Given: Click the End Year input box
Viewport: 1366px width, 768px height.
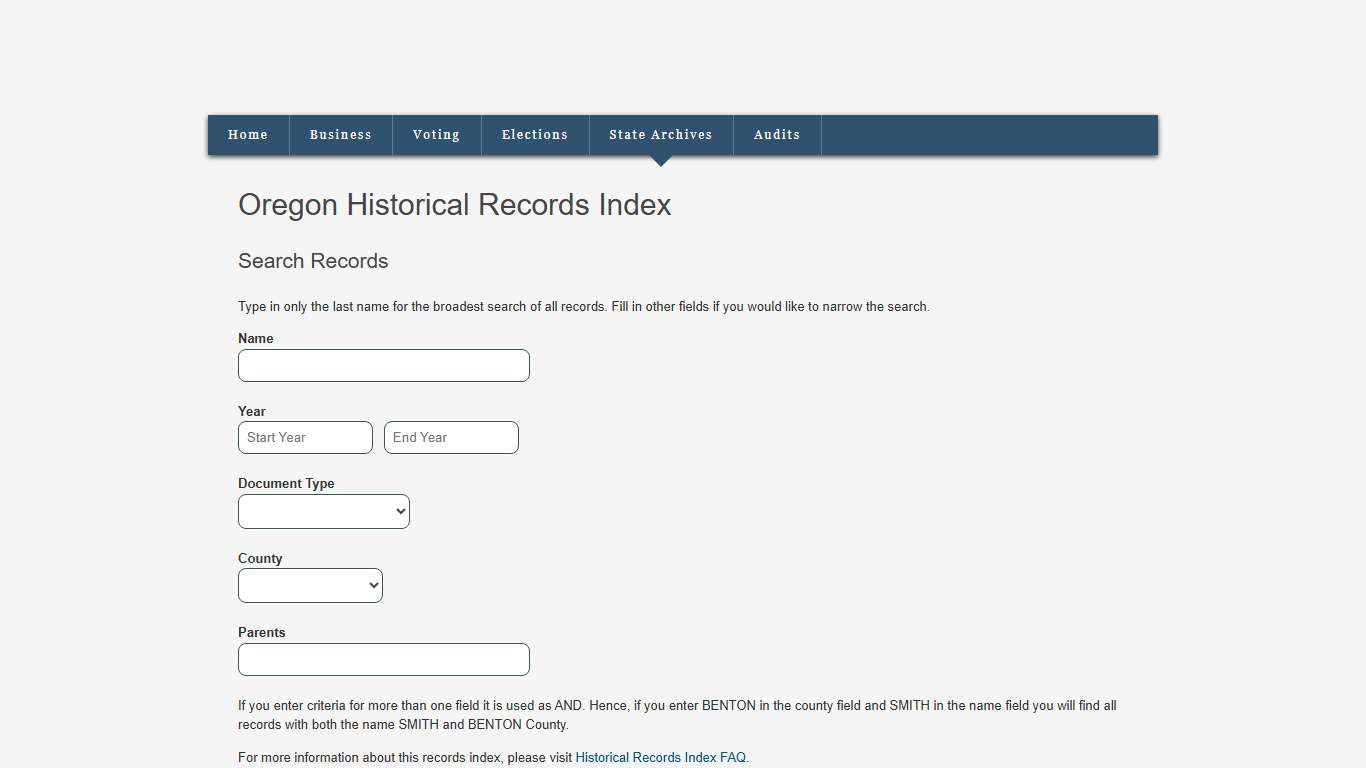Looking at the screenshot, I should click(451, 437).
